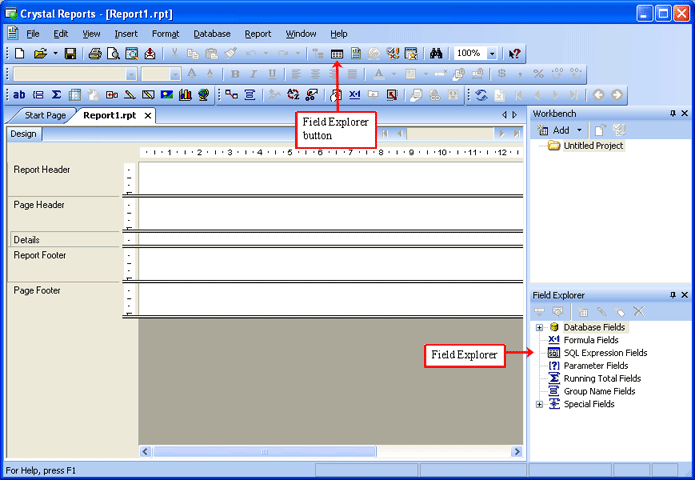This screenshot has height=480, width=695.
Task: Click the Insert Summary sigma icon
Action: click(x=57, y=95)
